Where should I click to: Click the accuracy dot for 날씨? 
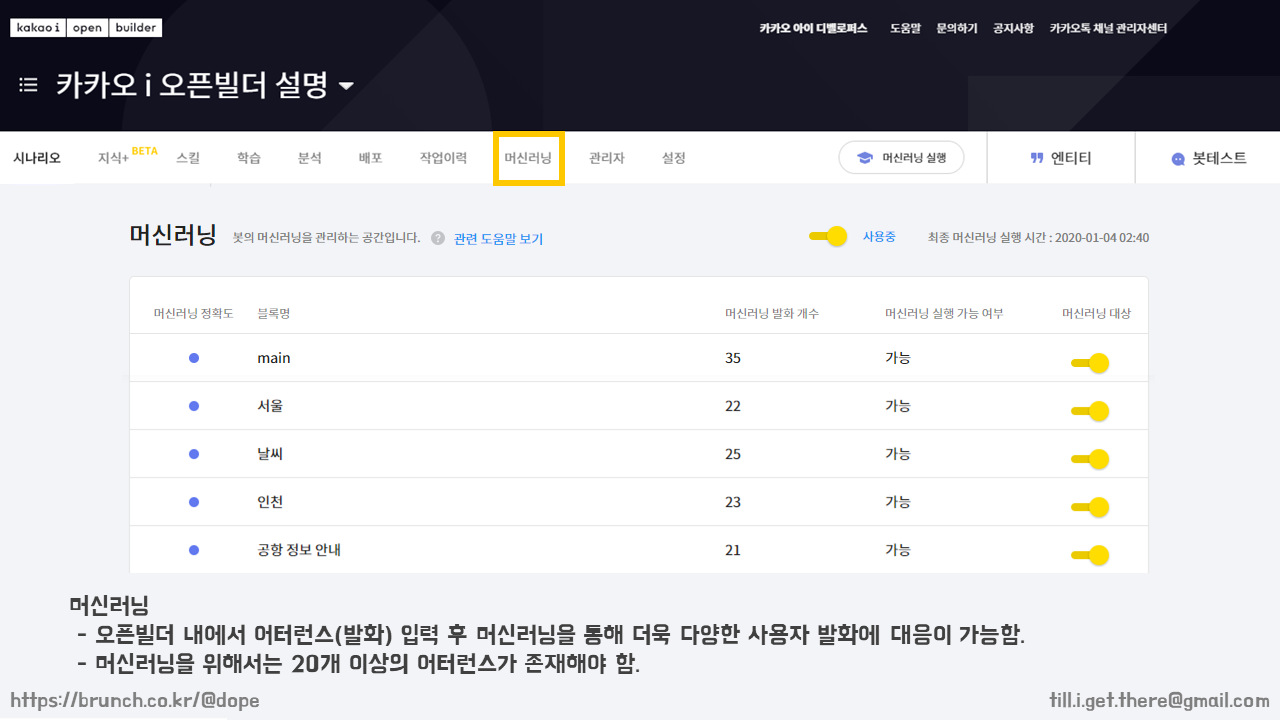click(194, 454)
